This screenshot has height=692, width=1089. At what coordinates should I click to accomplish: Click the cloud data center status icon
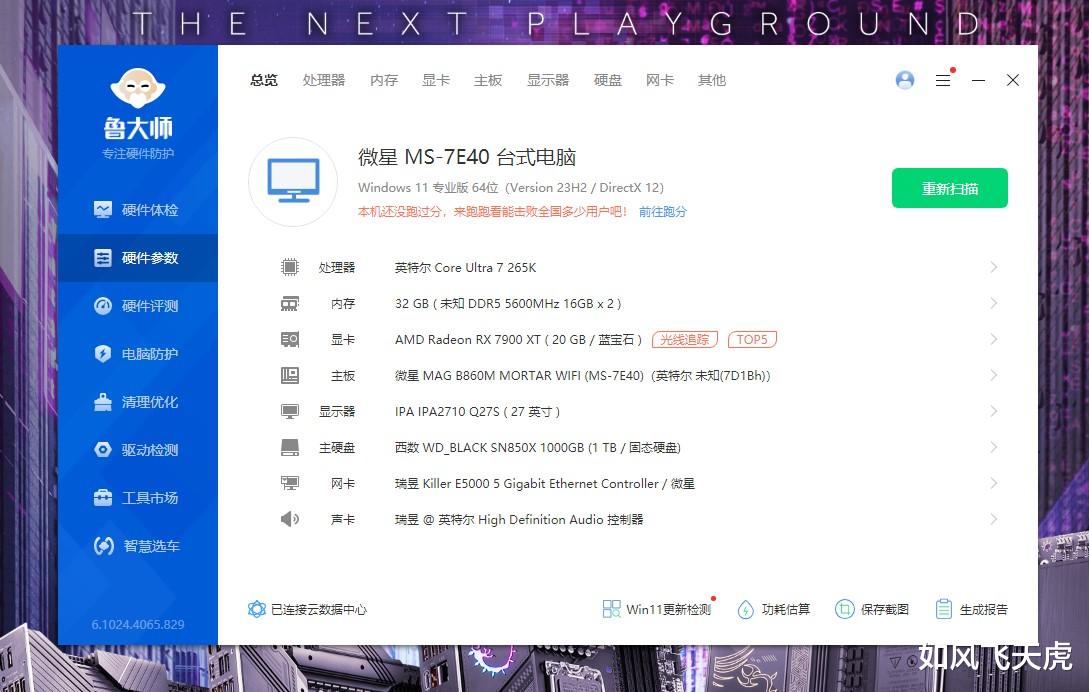pos(256,609)
